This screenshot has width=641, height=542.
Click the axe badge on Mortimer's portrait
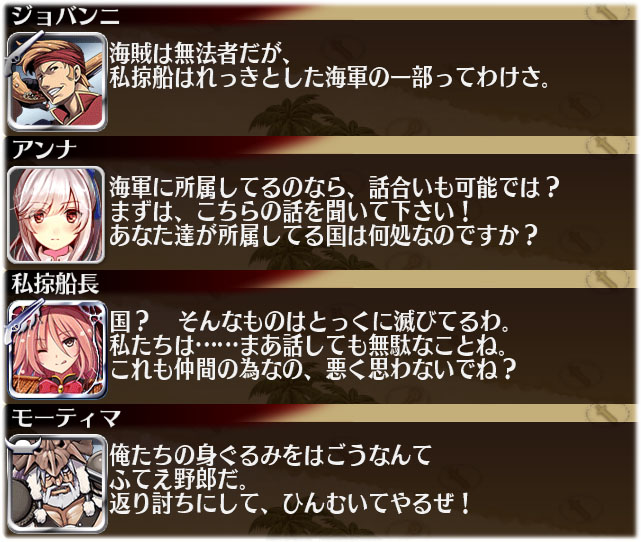click(x=25, y=445)
